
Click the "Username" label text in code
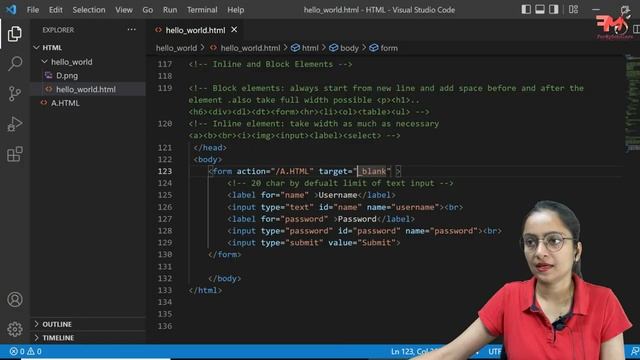(x=338, y=195)
